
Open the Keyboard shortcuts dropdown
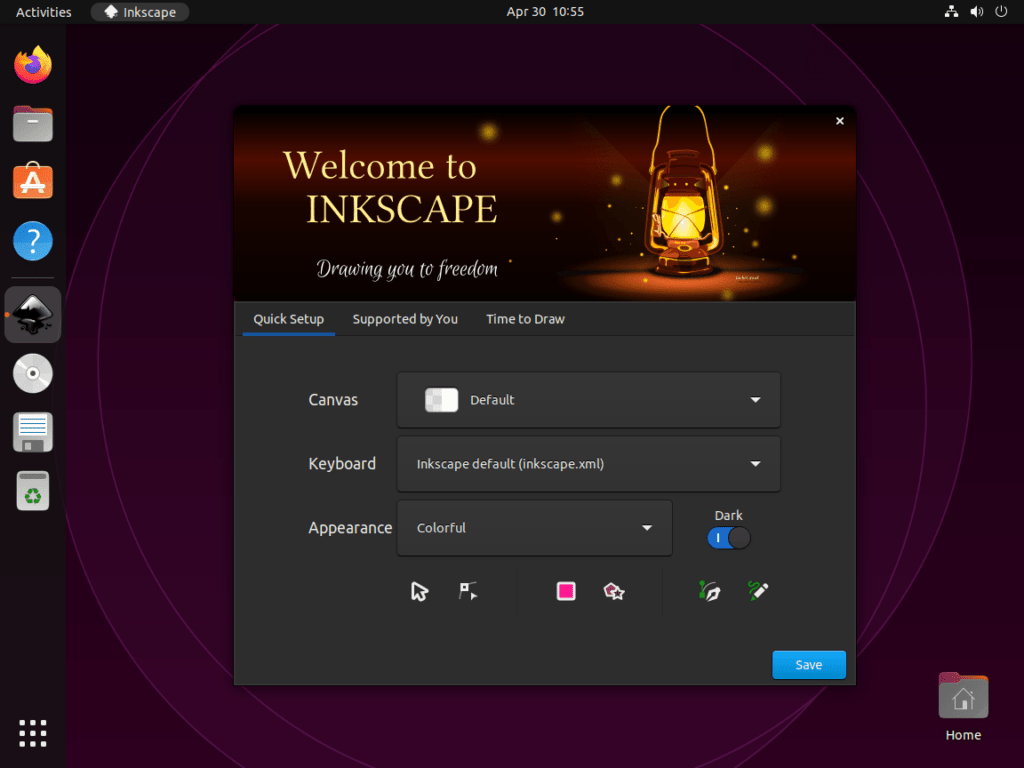(588, 463)
